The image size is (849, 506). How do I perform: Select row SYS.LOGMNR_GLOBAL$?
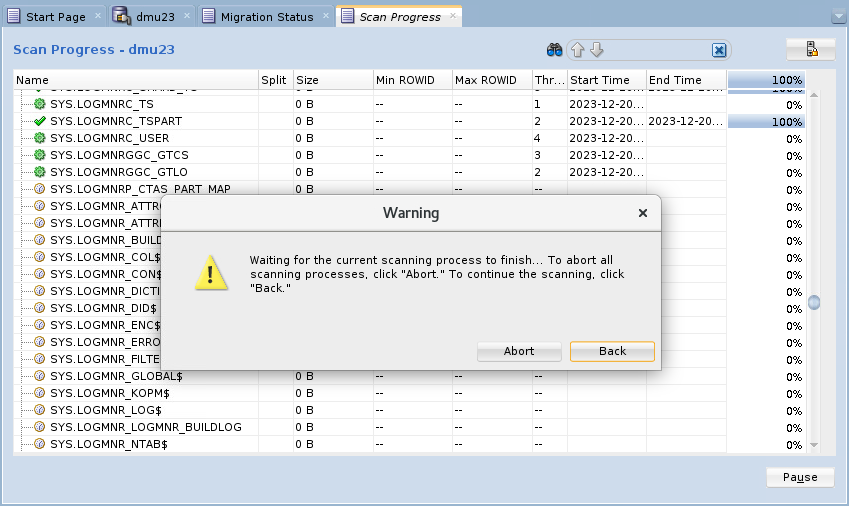tap(409, 376)
